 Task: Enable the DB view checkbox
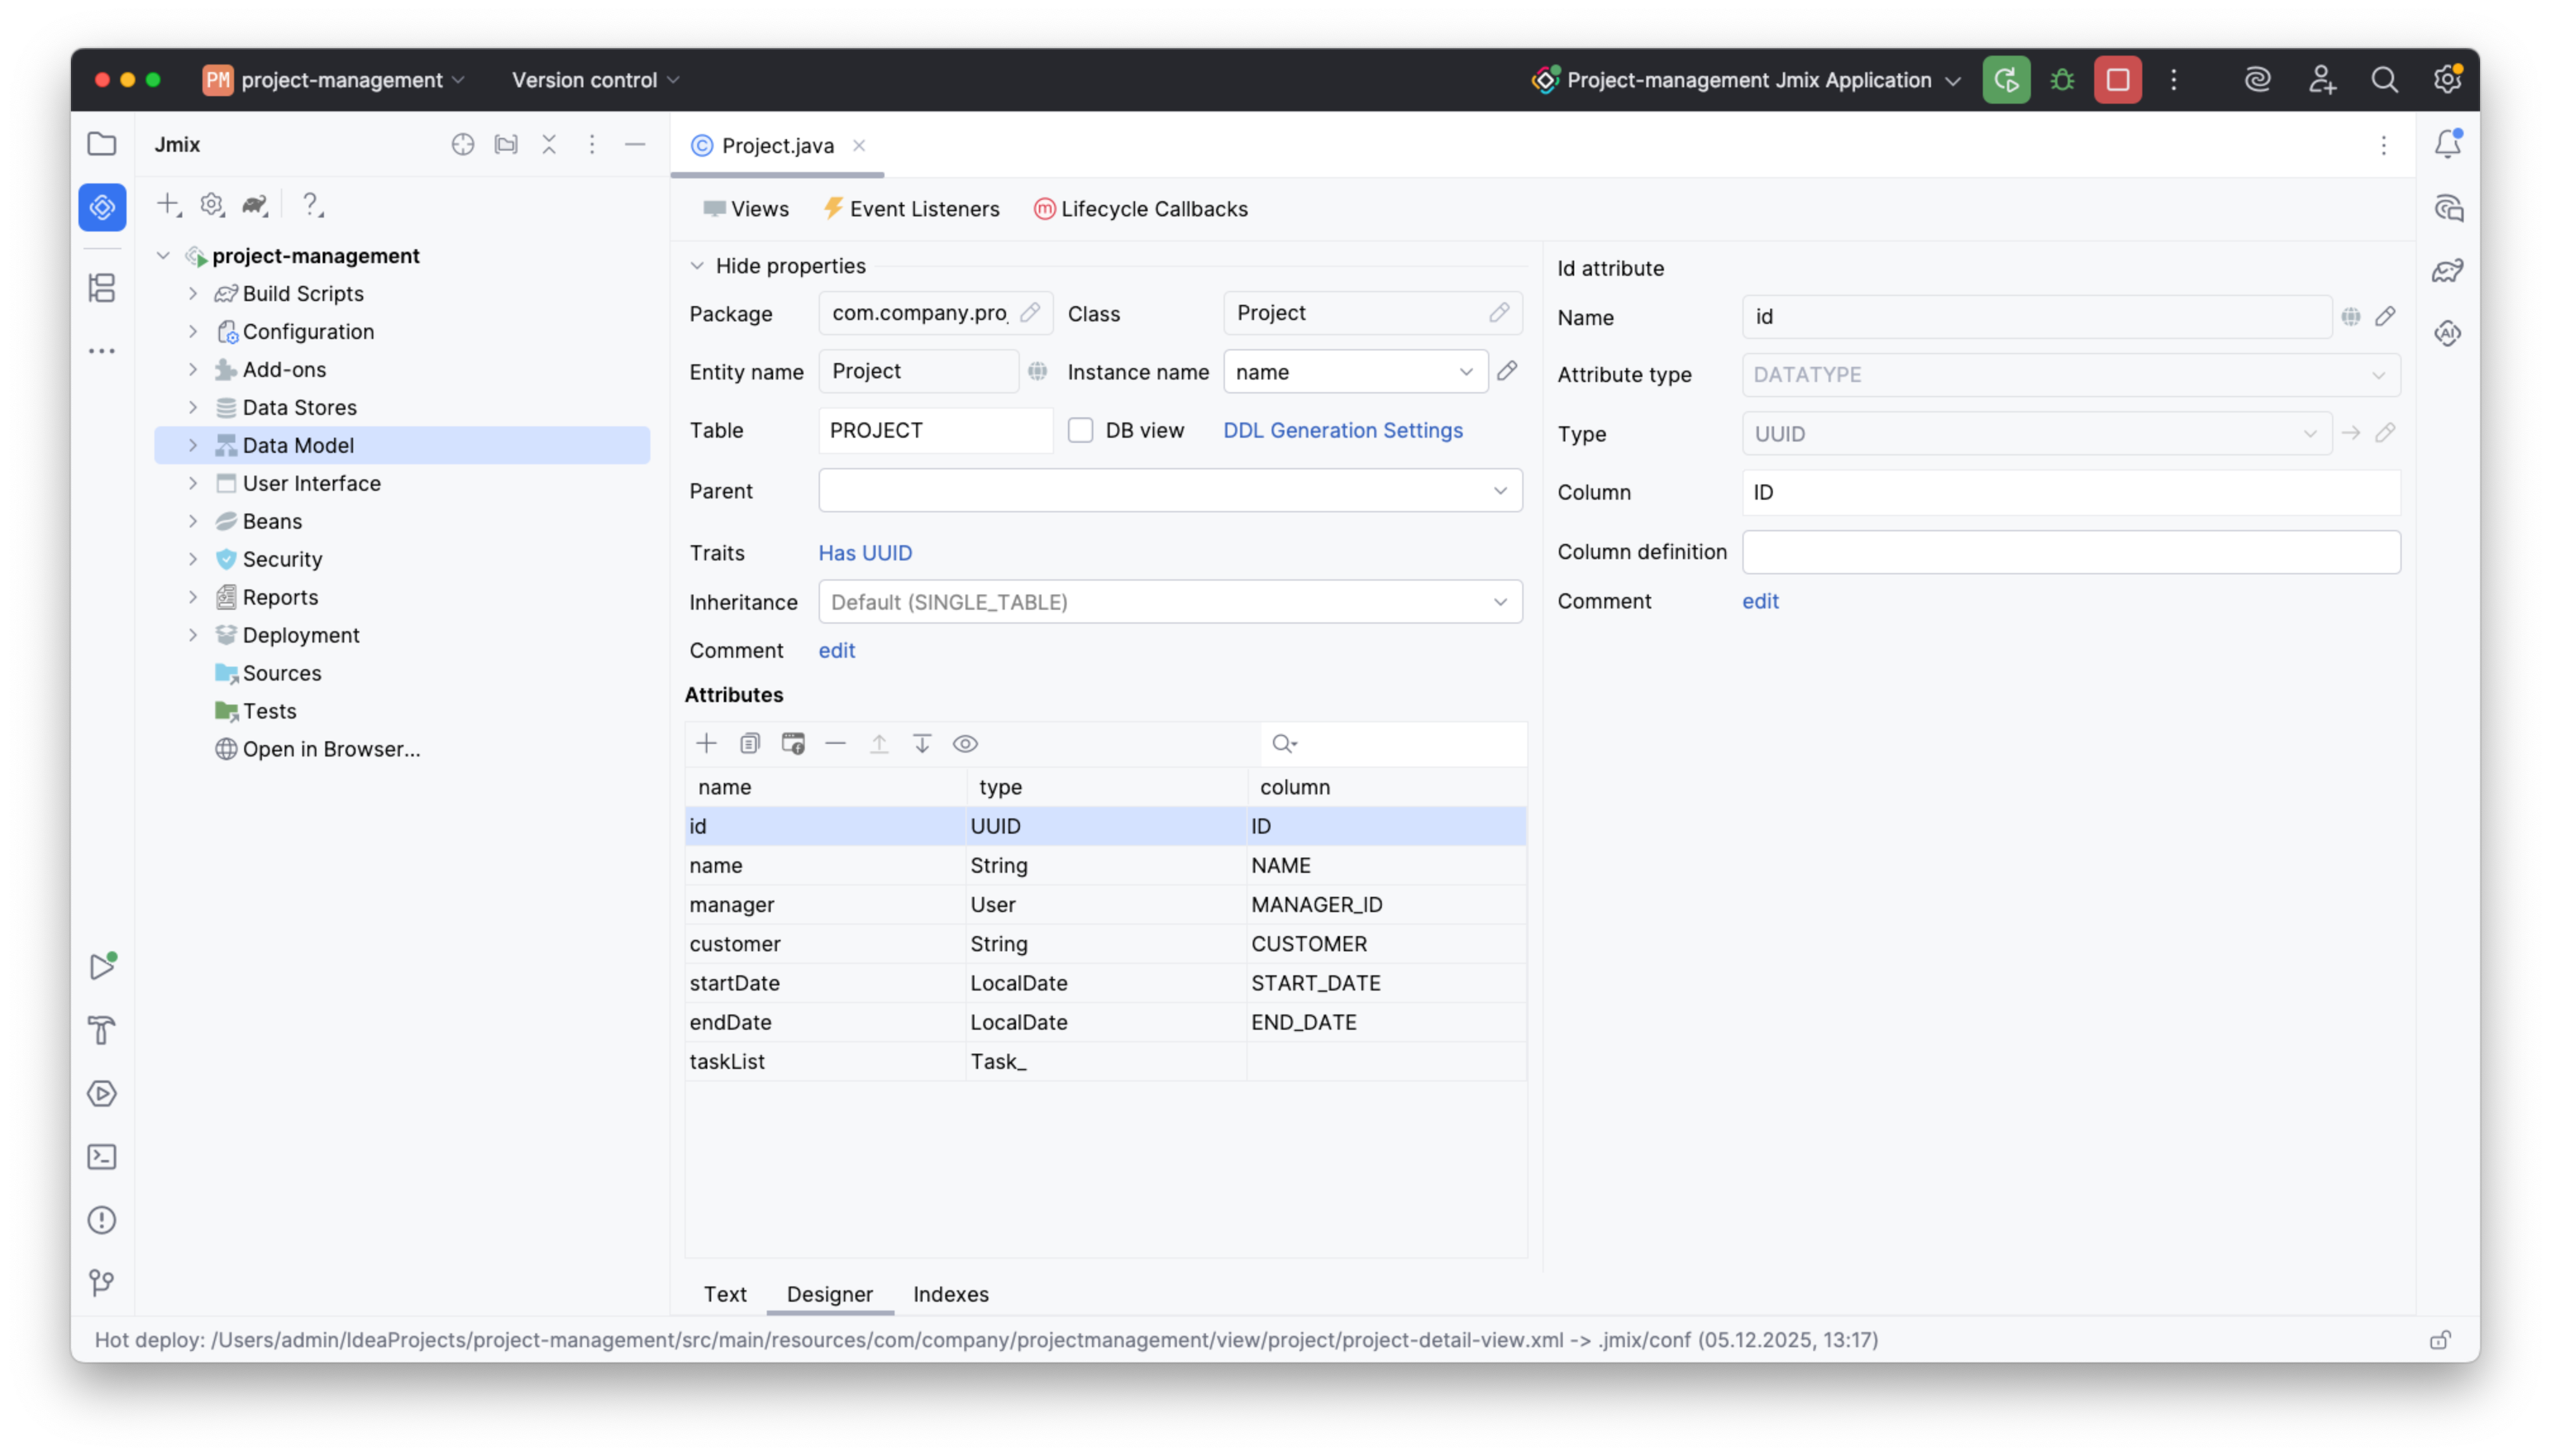click(1080, 430)
